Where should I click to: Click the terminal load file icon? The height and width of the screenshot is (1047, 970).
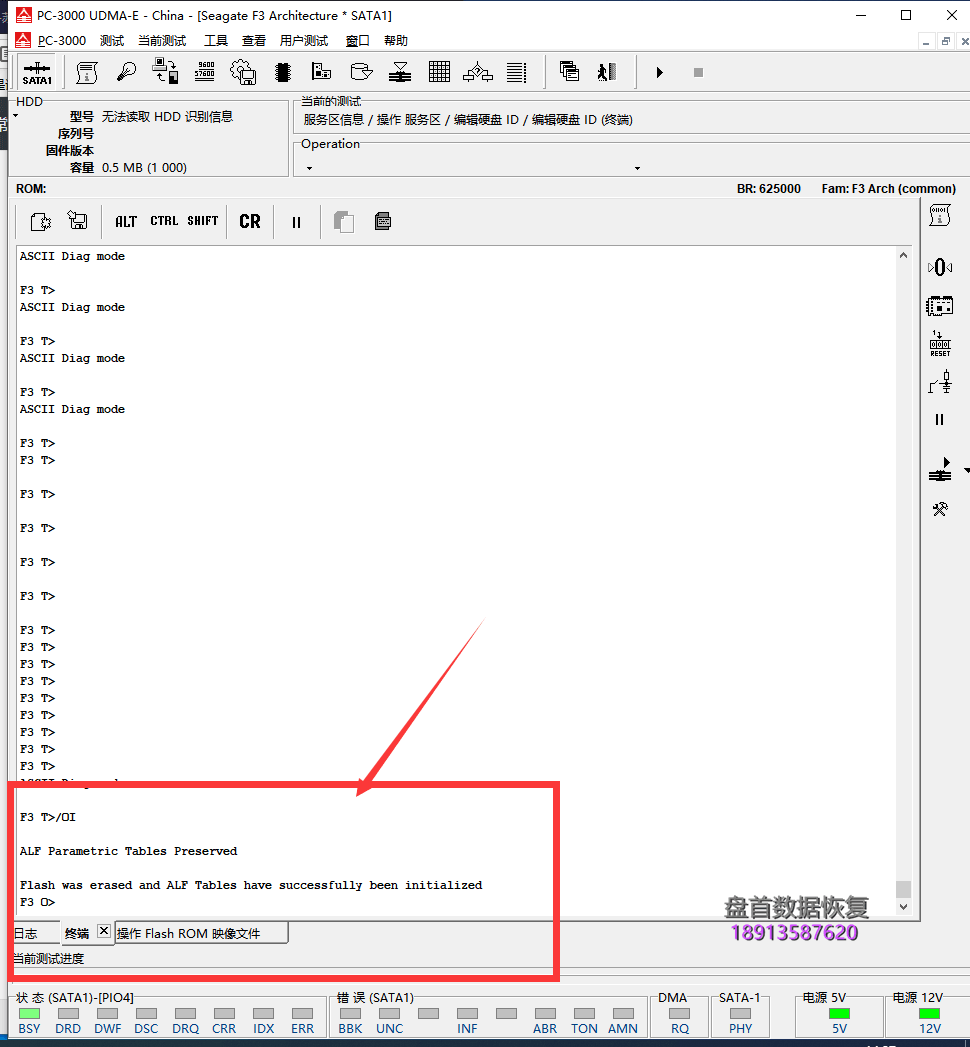[41, 221]
